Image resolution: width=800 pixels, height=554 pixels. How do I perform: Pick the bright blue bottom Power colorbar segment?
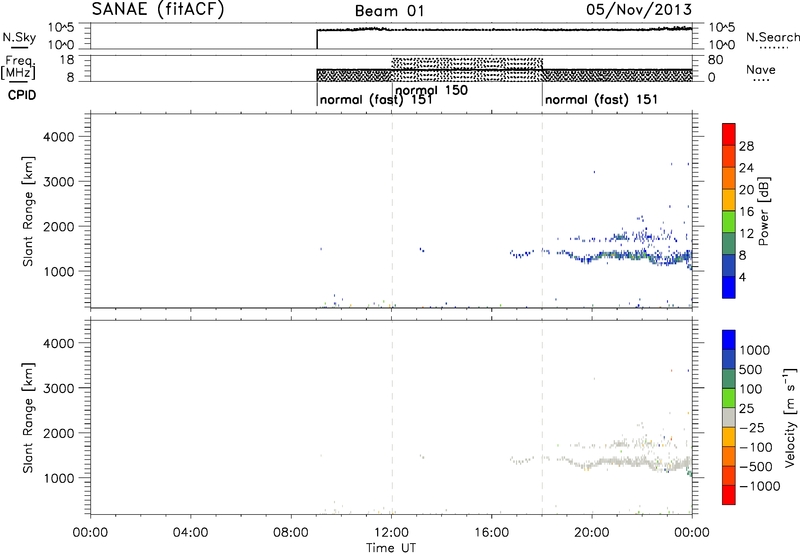tap(729, 287)
